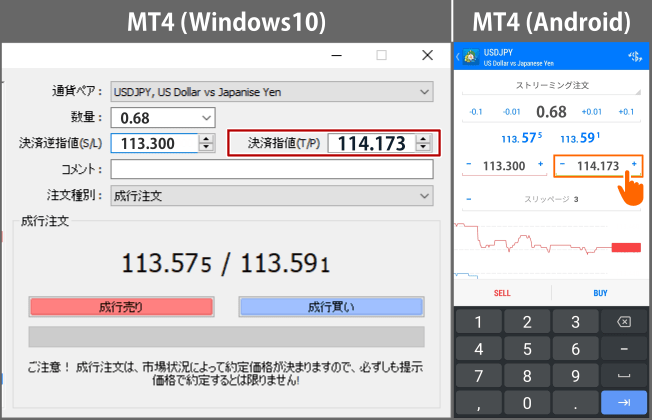
Task: Decrease take profit 114.173 with the down arrow
Action: tap(423, 147)
